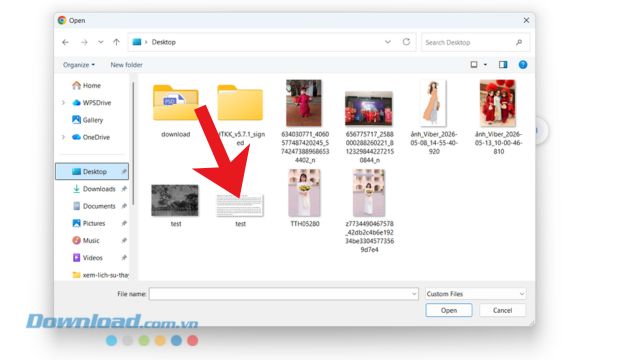This screenshot has width=640, height=360.
Task: Click the Cancel button
Action: 502,310
